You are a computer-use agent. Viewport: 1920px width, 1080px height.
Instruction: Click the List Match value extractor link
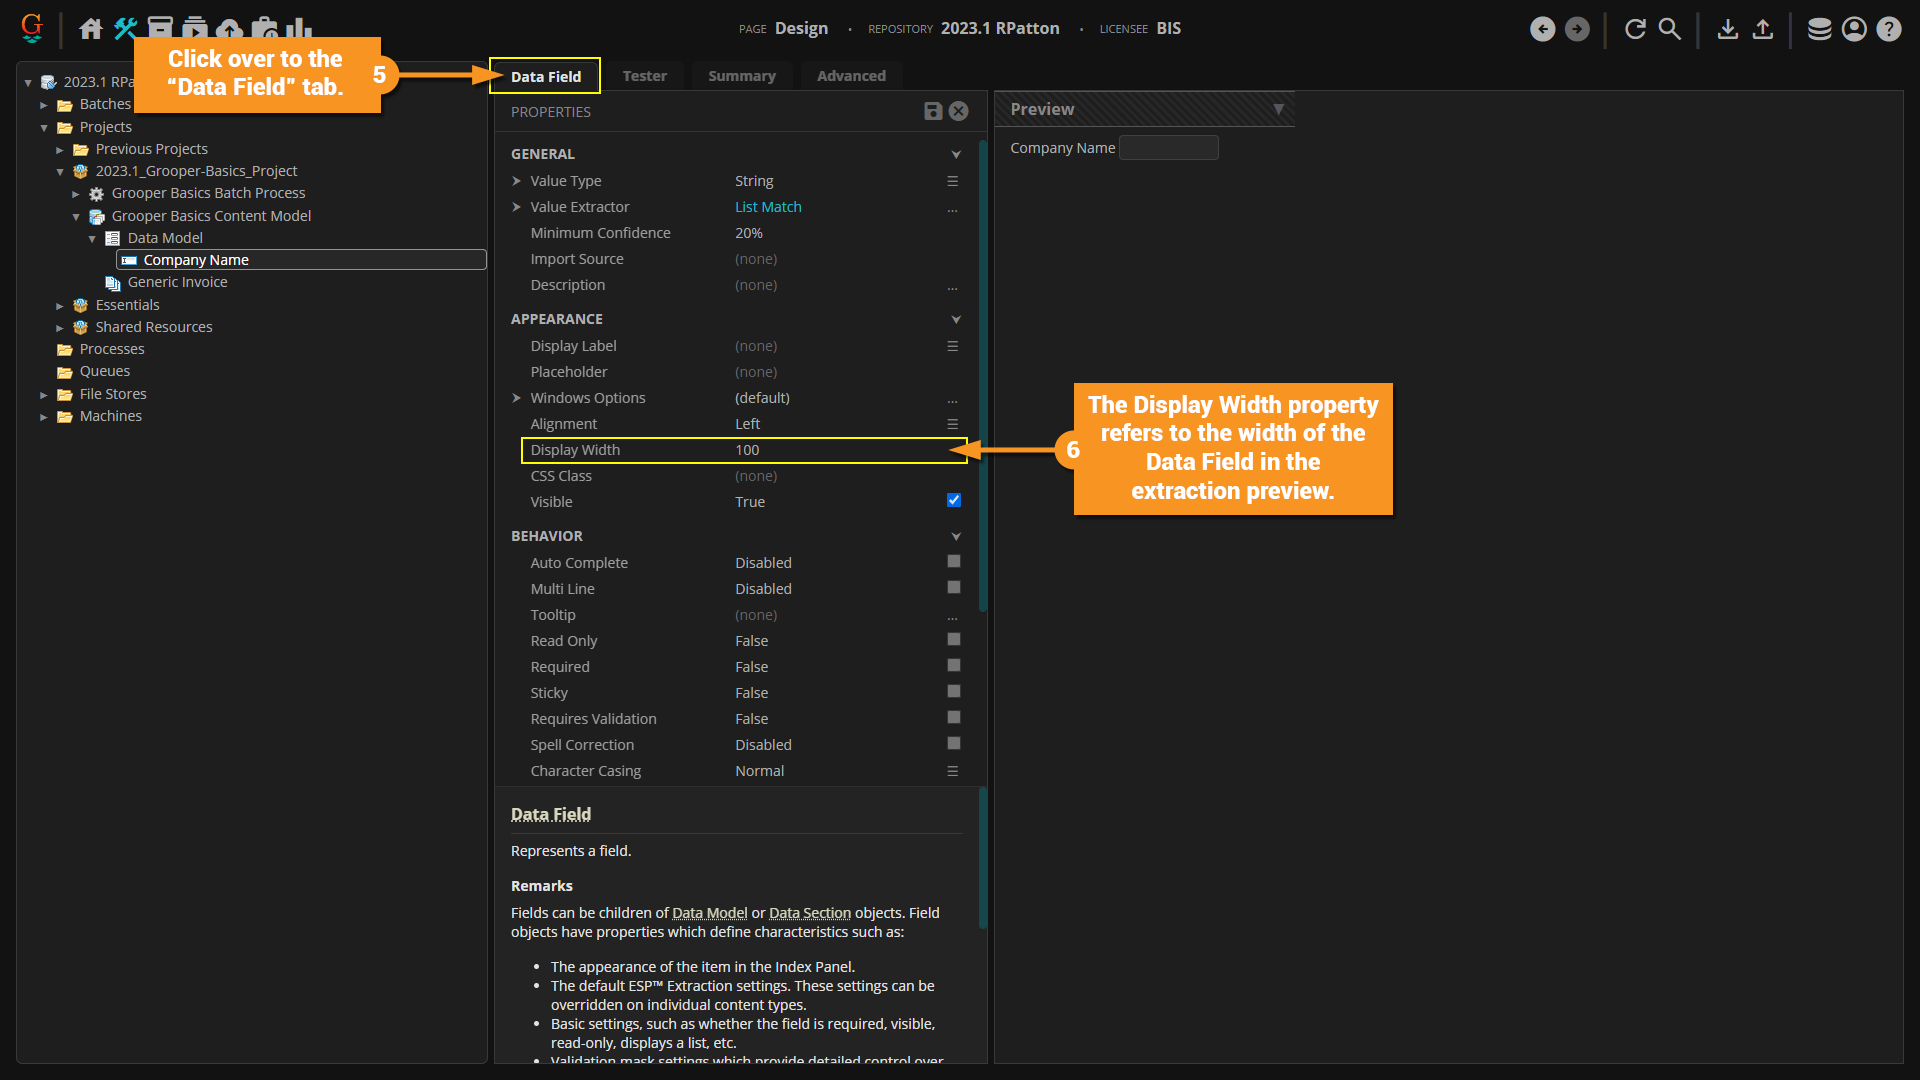(768, 207)
